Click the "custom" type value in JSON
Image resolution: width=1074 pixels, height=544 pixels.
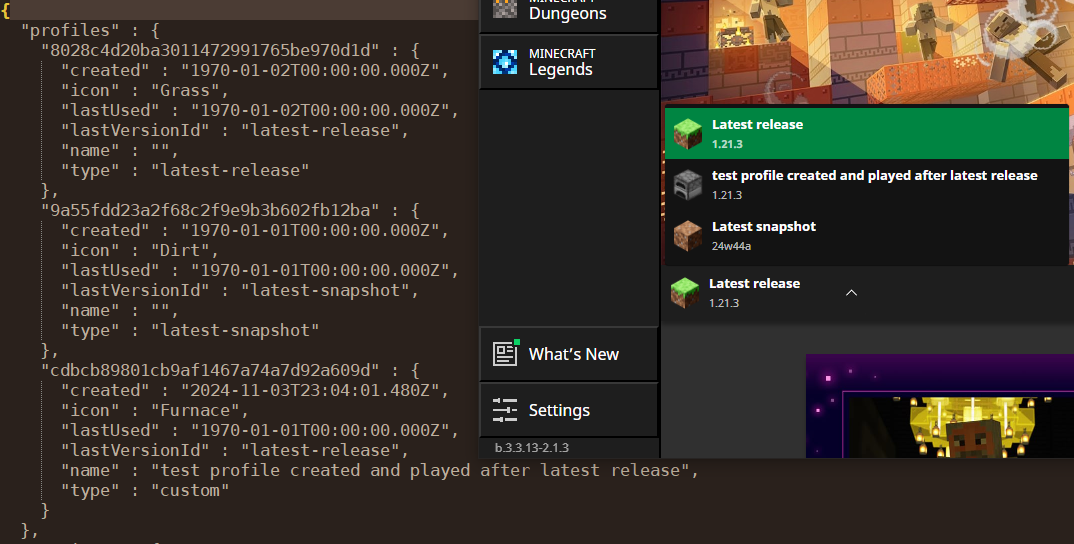coord(190,491)
